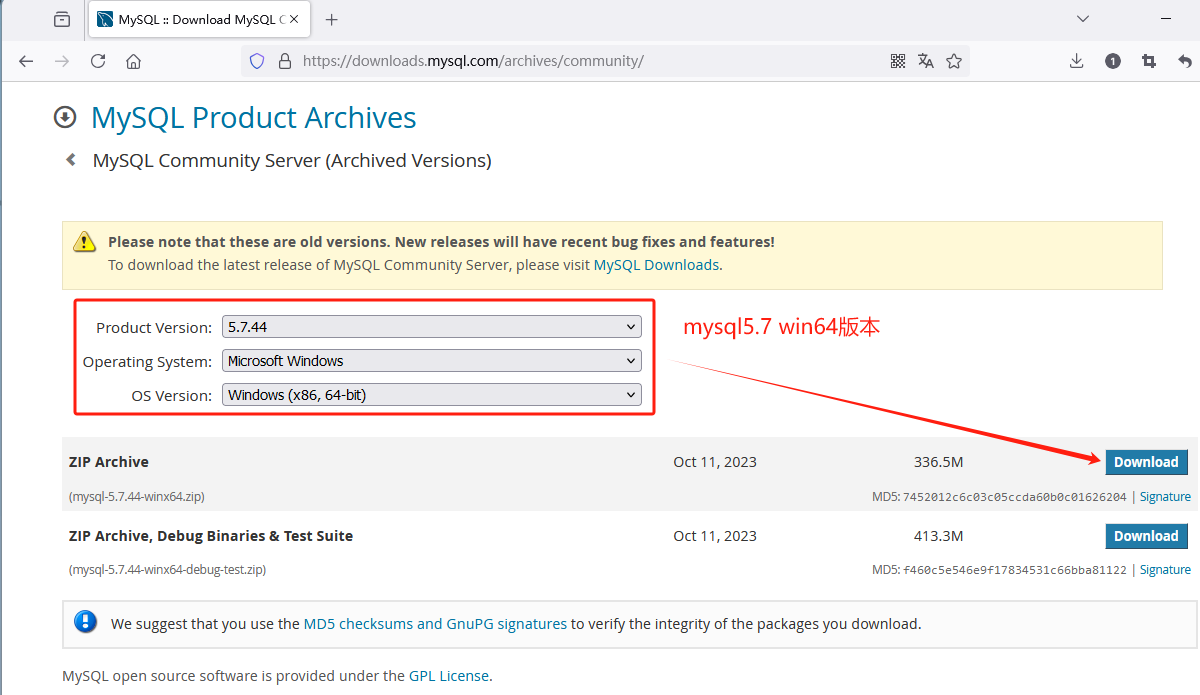This screenshot has width=1200, height=695.
Task: Open the browser downloads panel
Action: tap(1076, 61)
